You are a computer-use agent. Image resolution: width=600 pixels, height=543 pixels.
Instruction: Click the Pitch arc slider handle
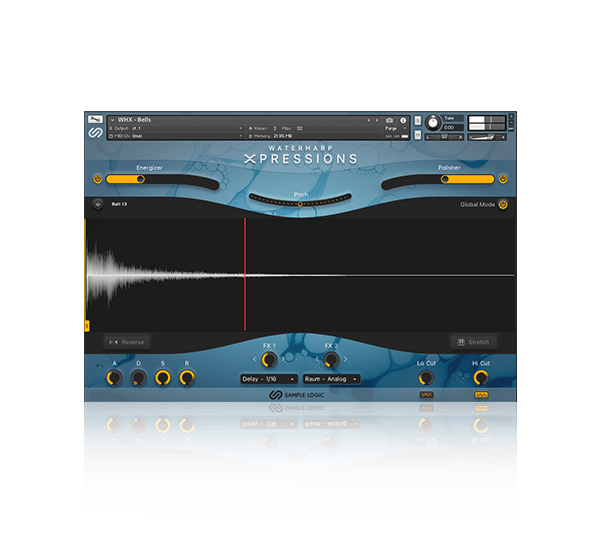pyautogui.click(x=300, y=204)
